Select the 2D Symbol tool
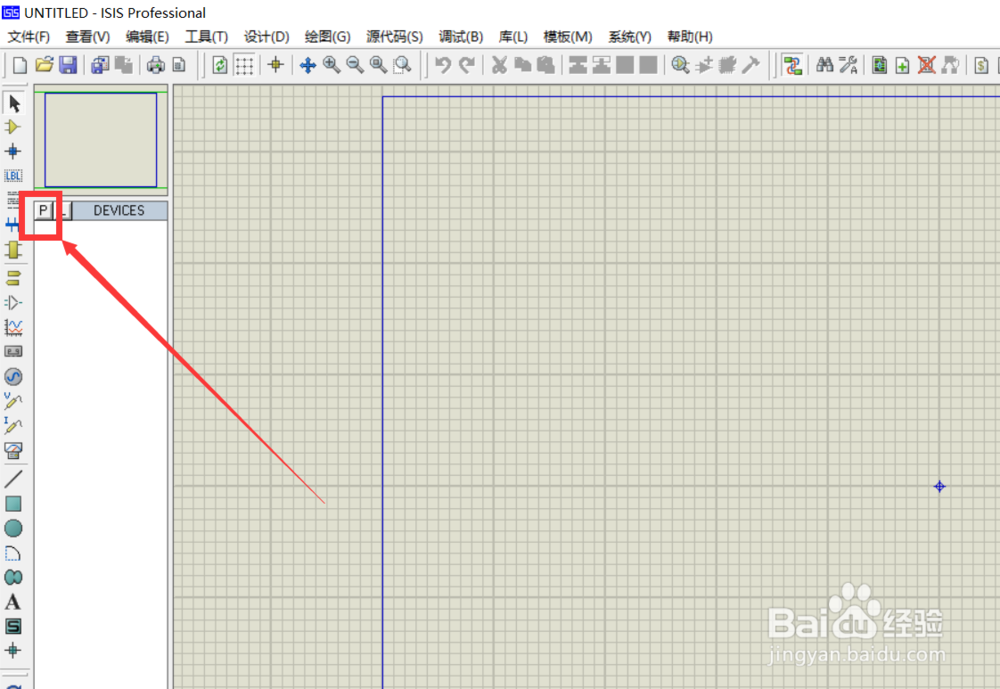This screenshot has height=689, width=1000. point(13,626)
